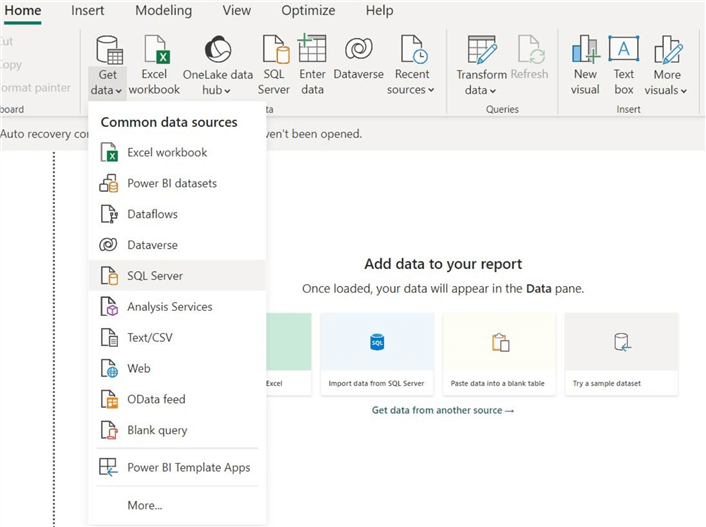Viewport: 706px width, 527px height.
Task: Click the Power BI datasets text in the list
Action: (172, 183)
